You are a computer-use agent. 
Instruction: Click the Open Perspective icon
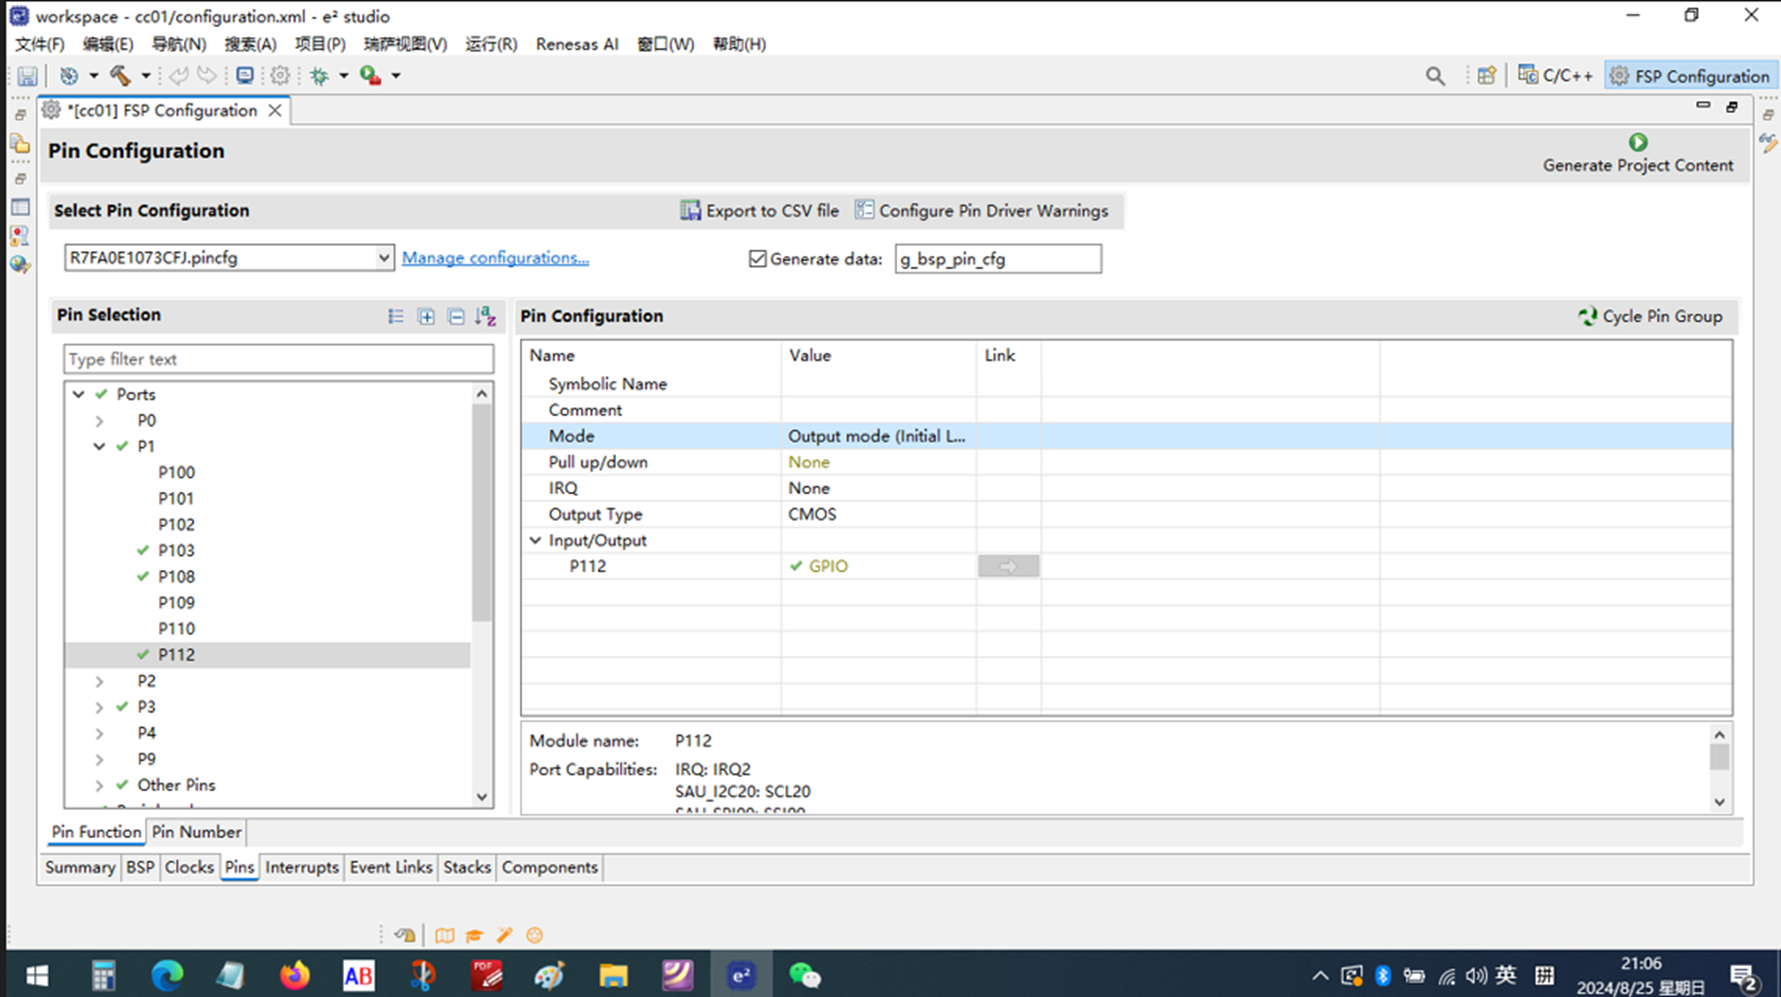click(x=1487, y=76)
